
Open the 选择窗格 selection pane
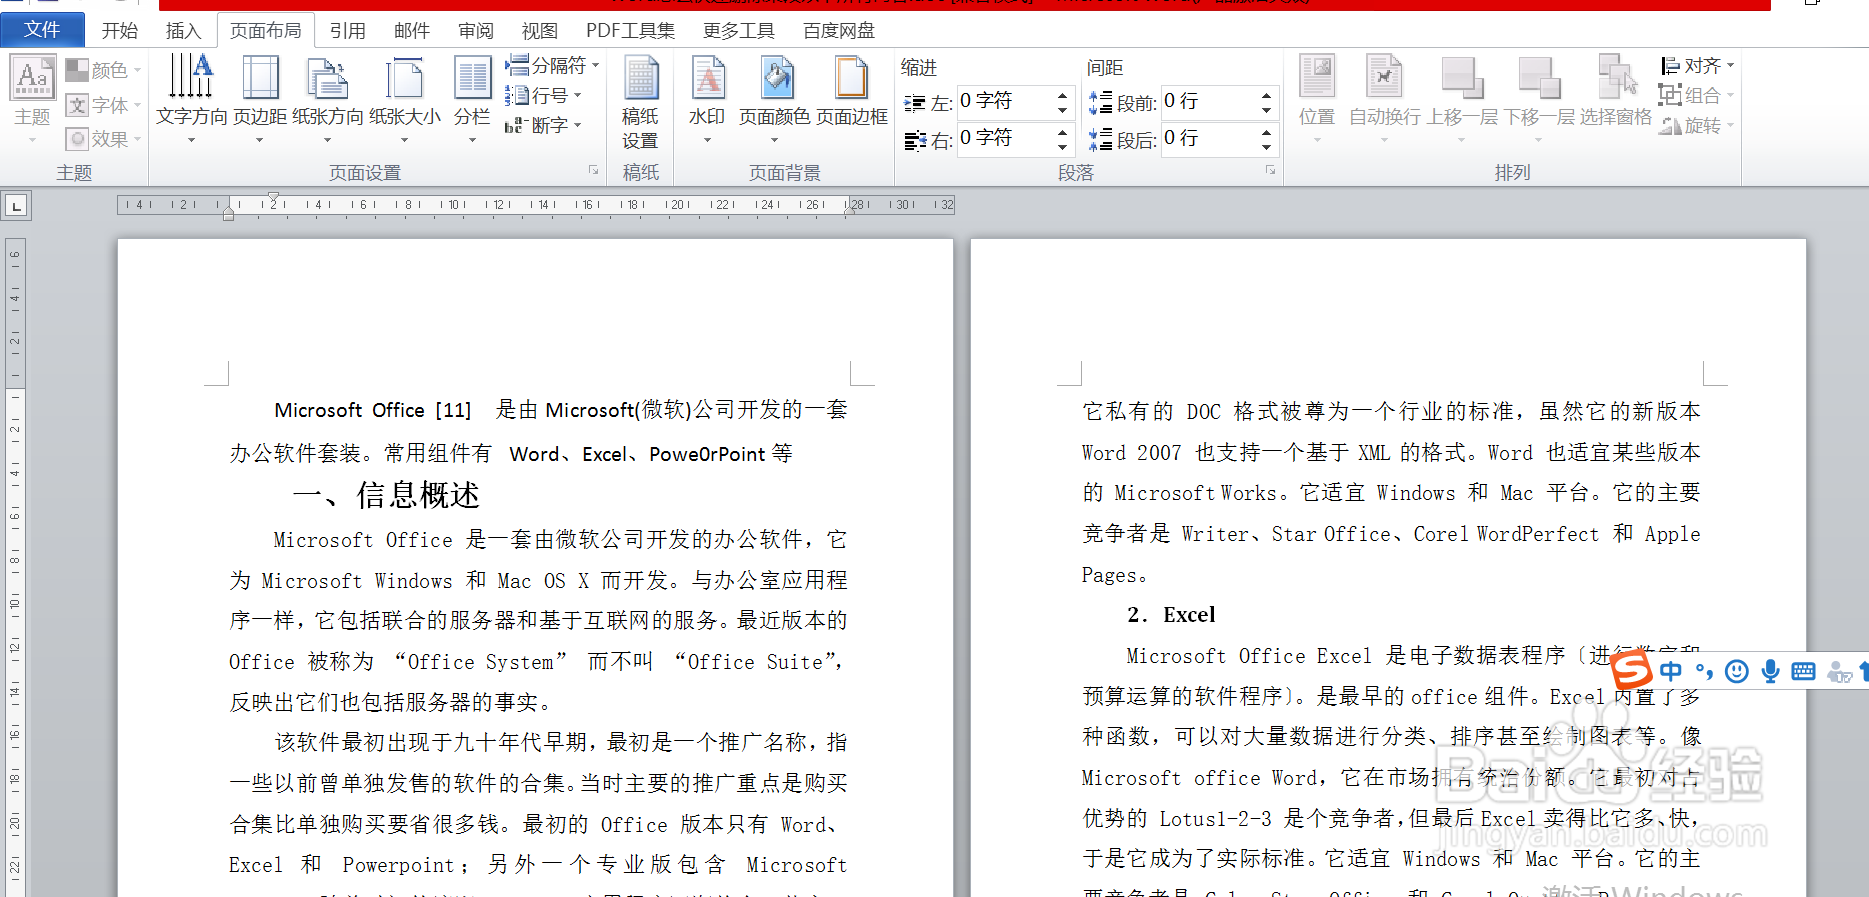tap(1616, 92)
